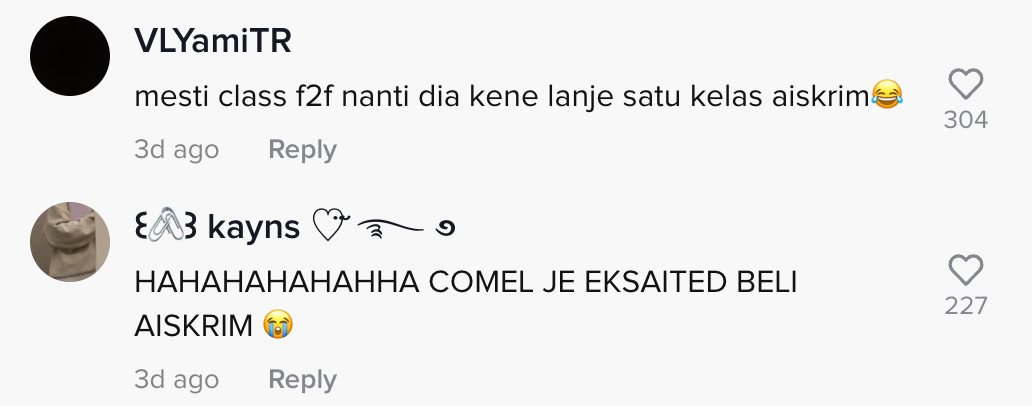The image size is (1032, 406).
Task: Open the VLYamiTR username profile link
Action: [213, 41]
